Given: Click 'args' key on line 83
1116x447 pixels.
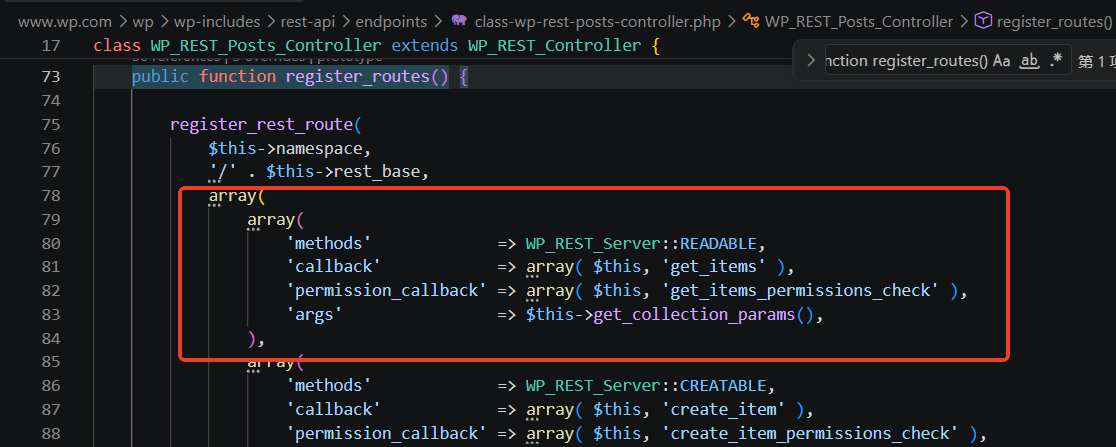Looking at the screenshot, I should (315, 315).
